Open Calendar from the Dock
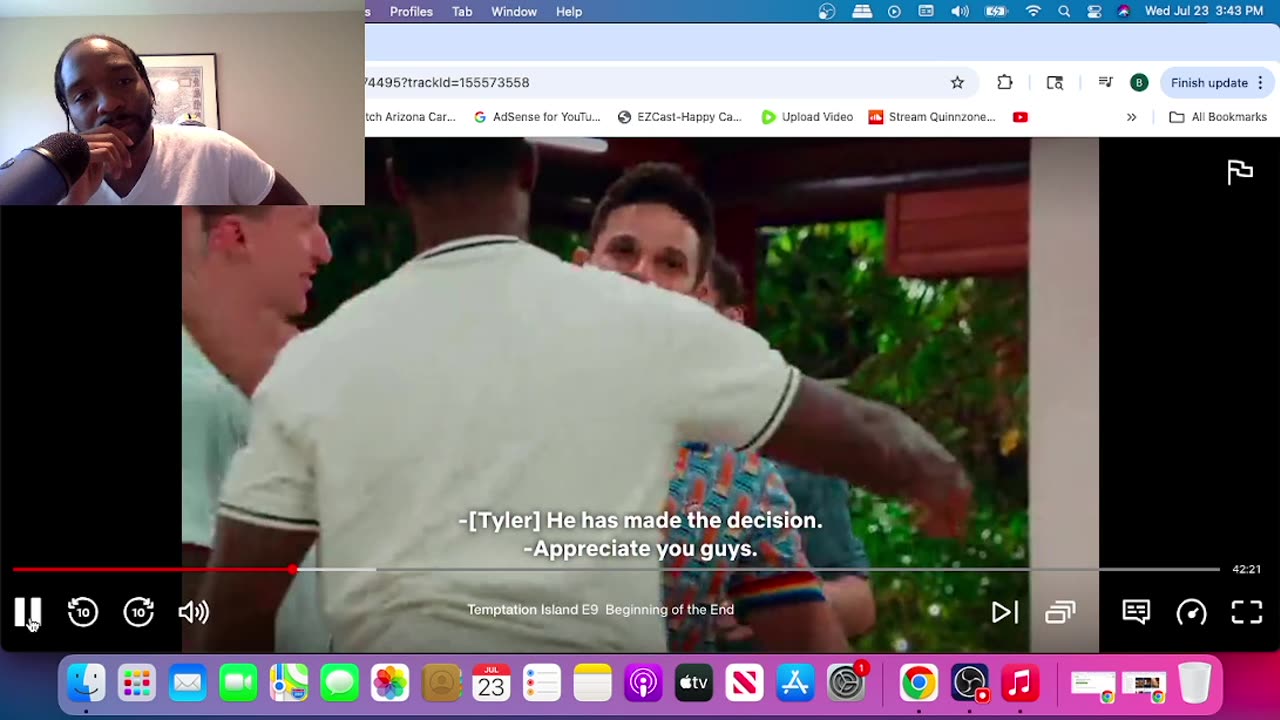Viewport: 1280px width, 720px height. click(x=491, y=684)
